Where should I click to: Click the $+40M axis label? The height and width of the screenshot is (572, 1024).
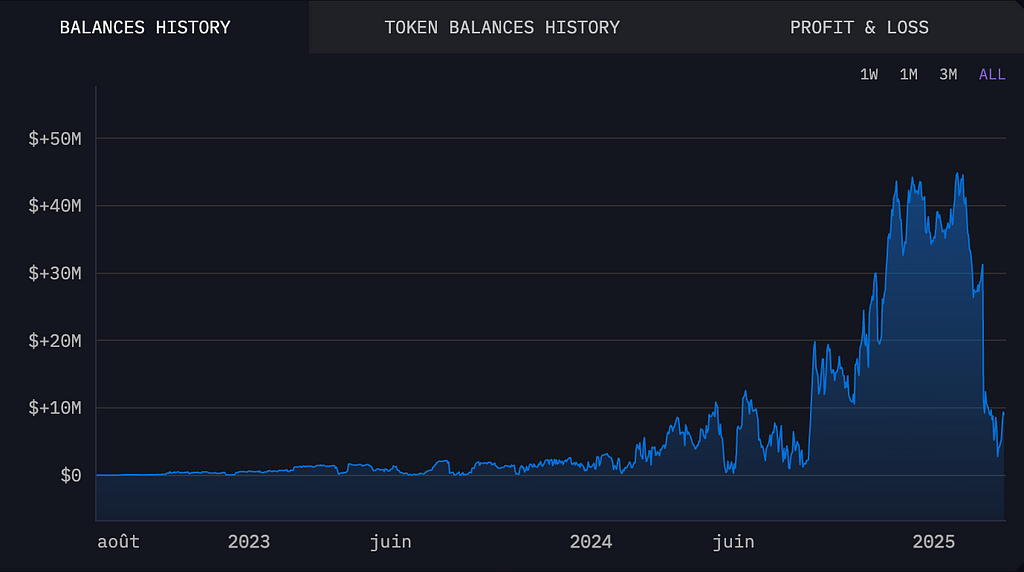pos(55,206)
